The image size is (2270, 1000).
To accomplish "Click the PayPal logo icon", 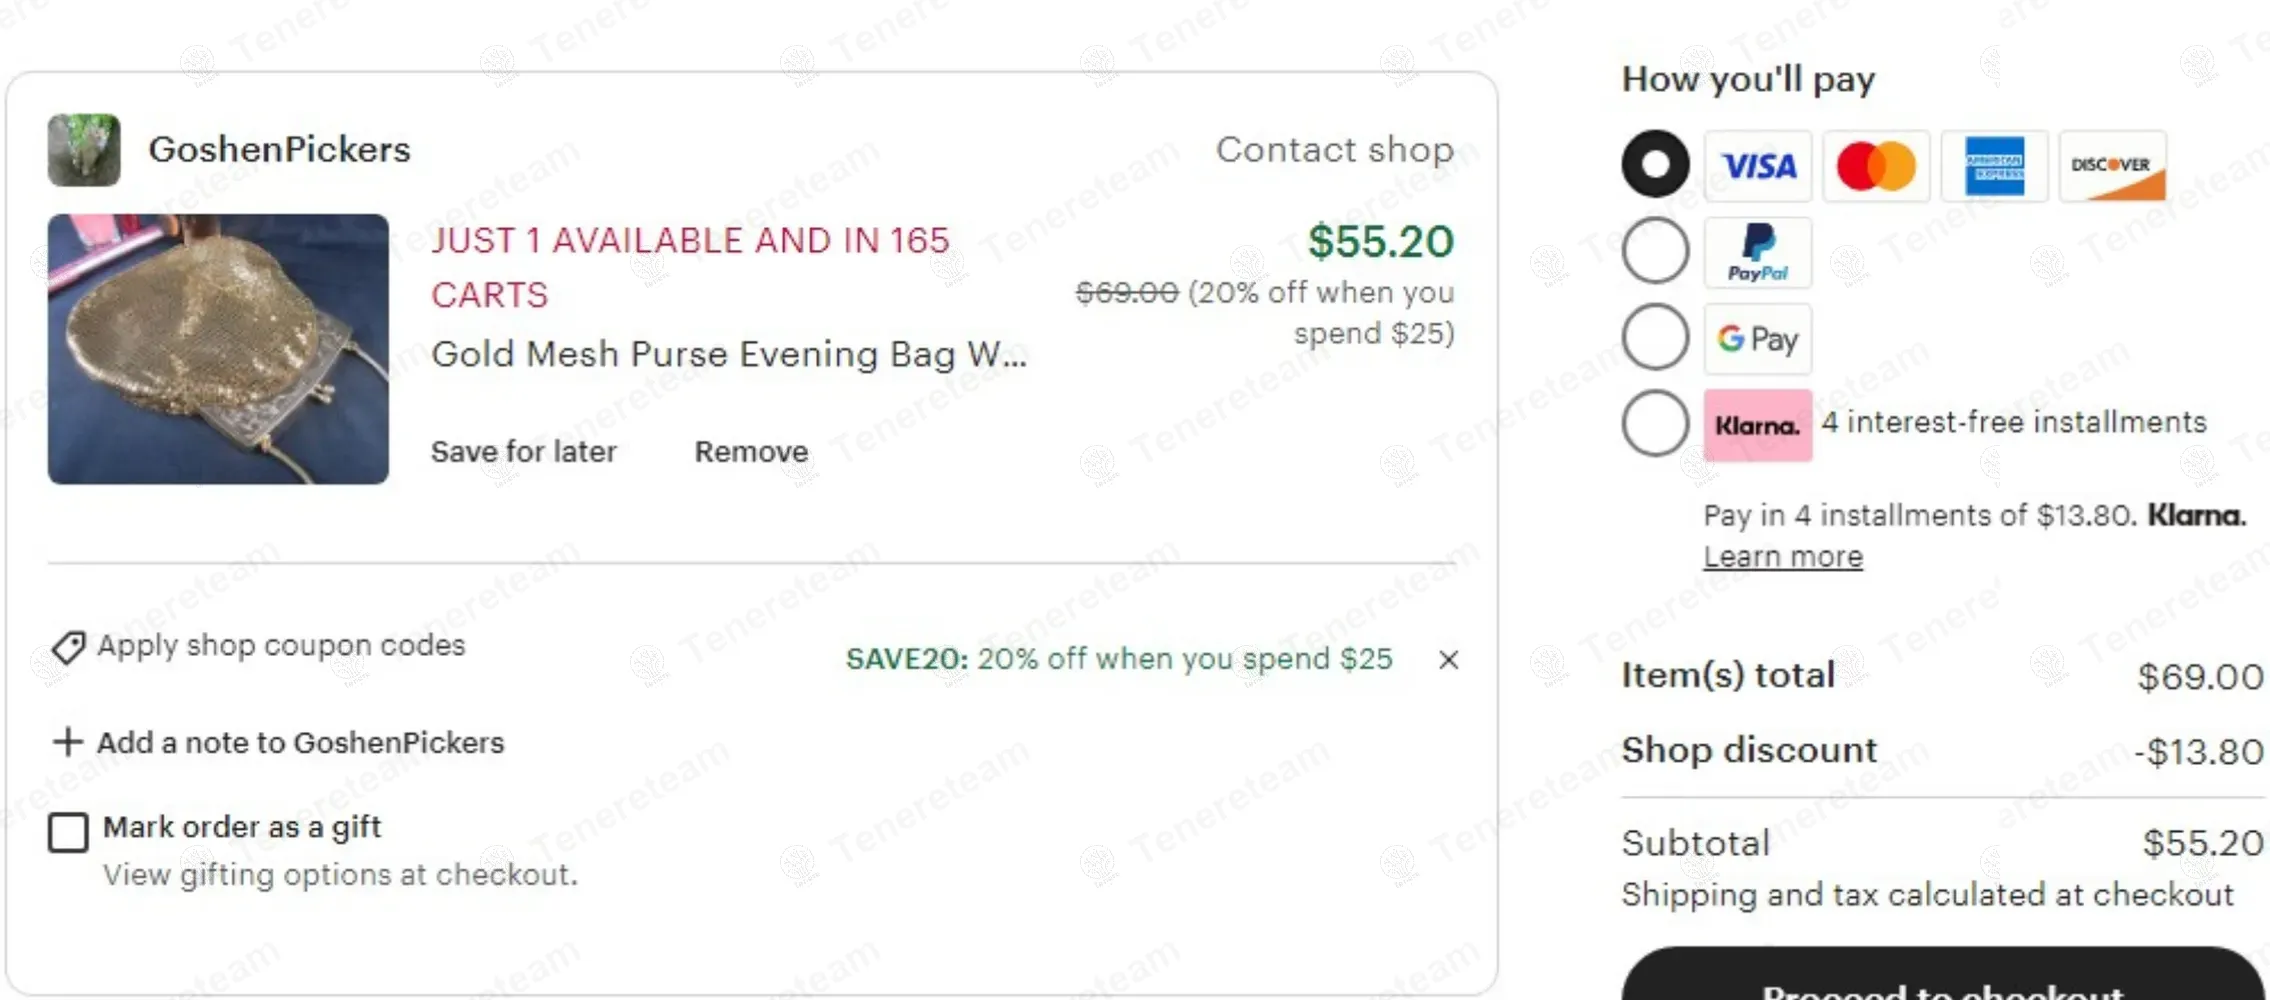I will [x=1758, y=252].
